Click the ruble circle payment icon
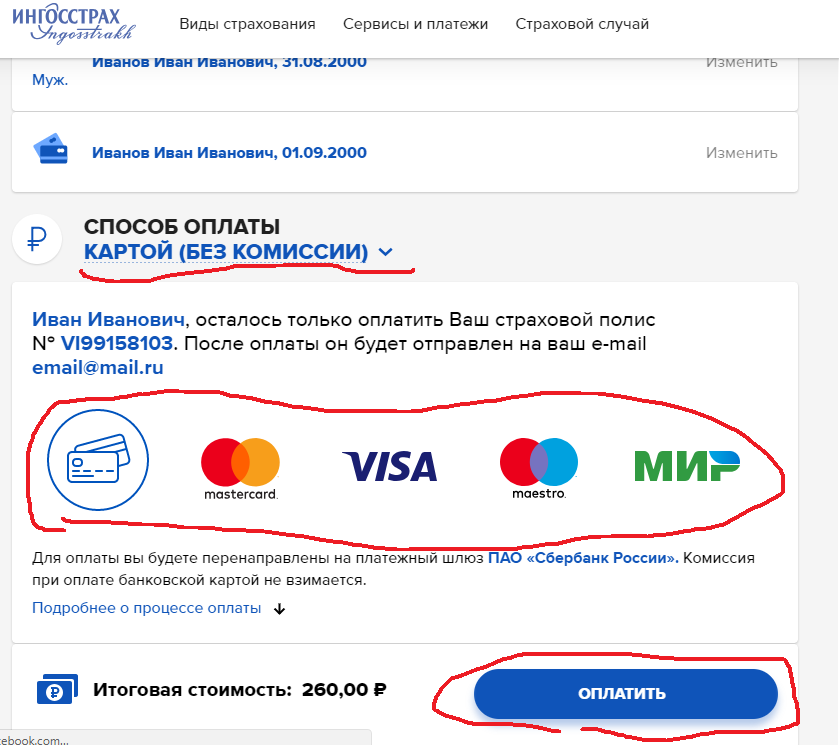839x745 pixels. 37,239
